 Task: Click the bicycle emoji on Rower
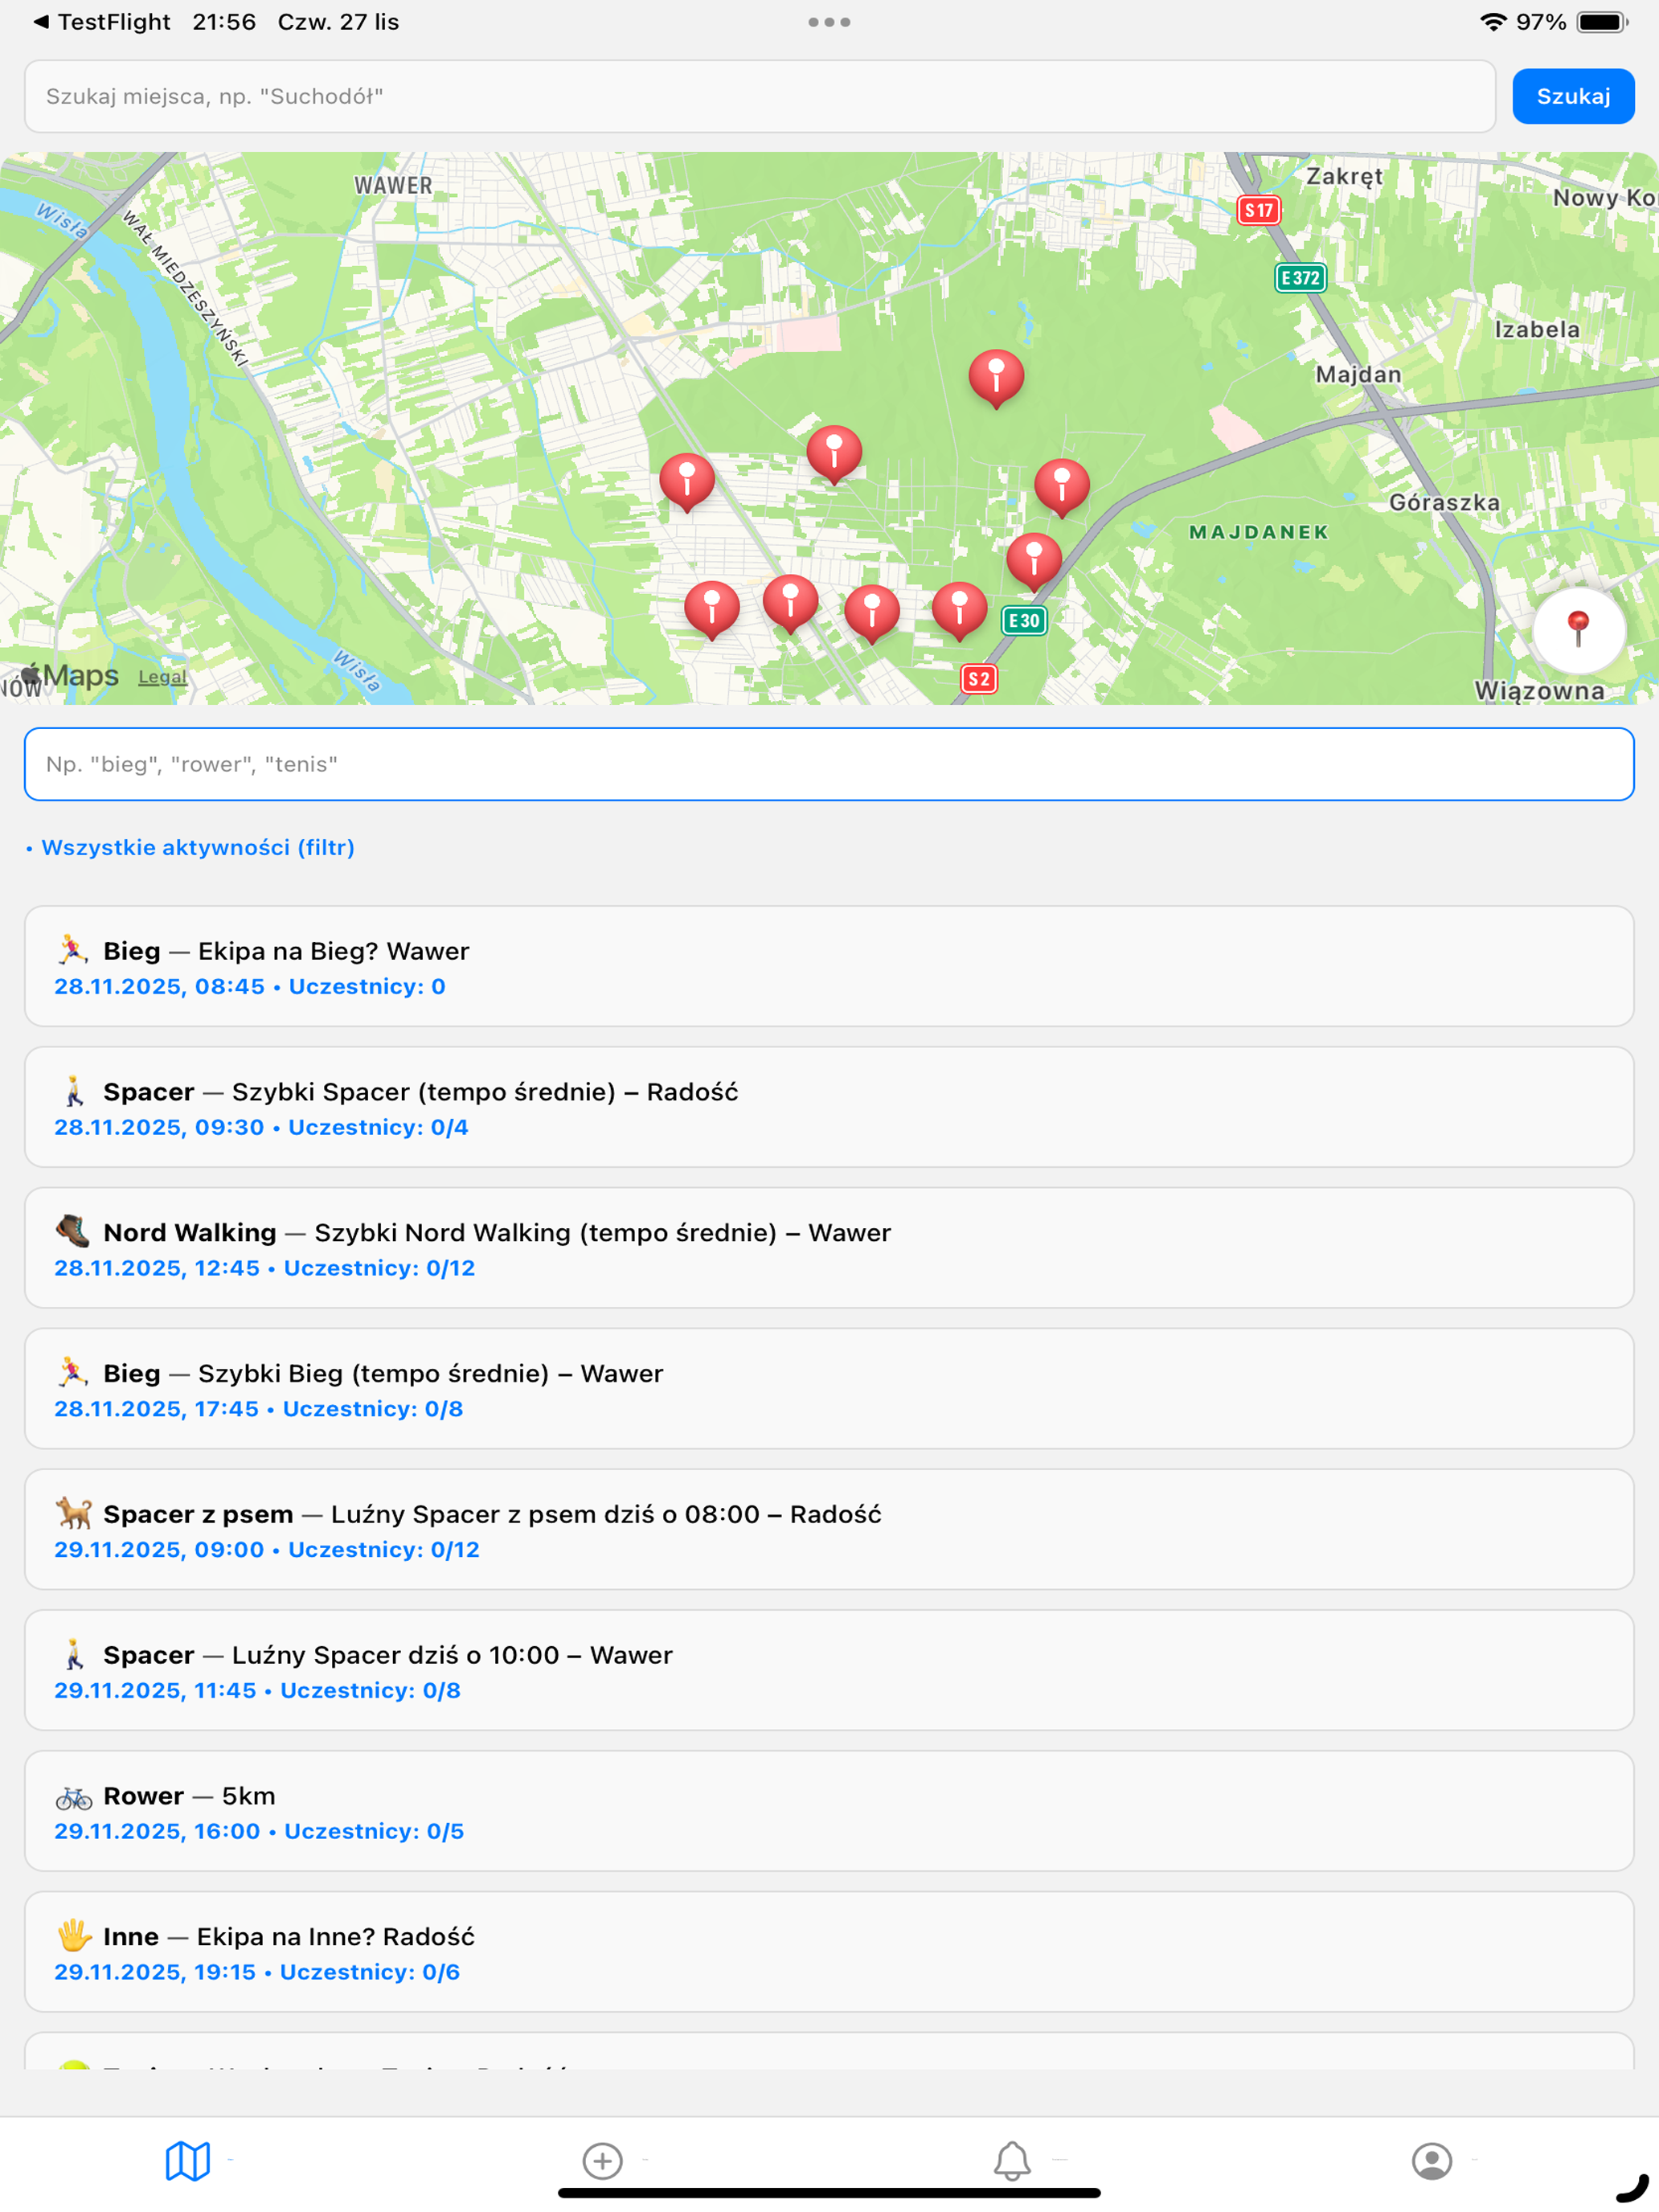(73, 1798)
